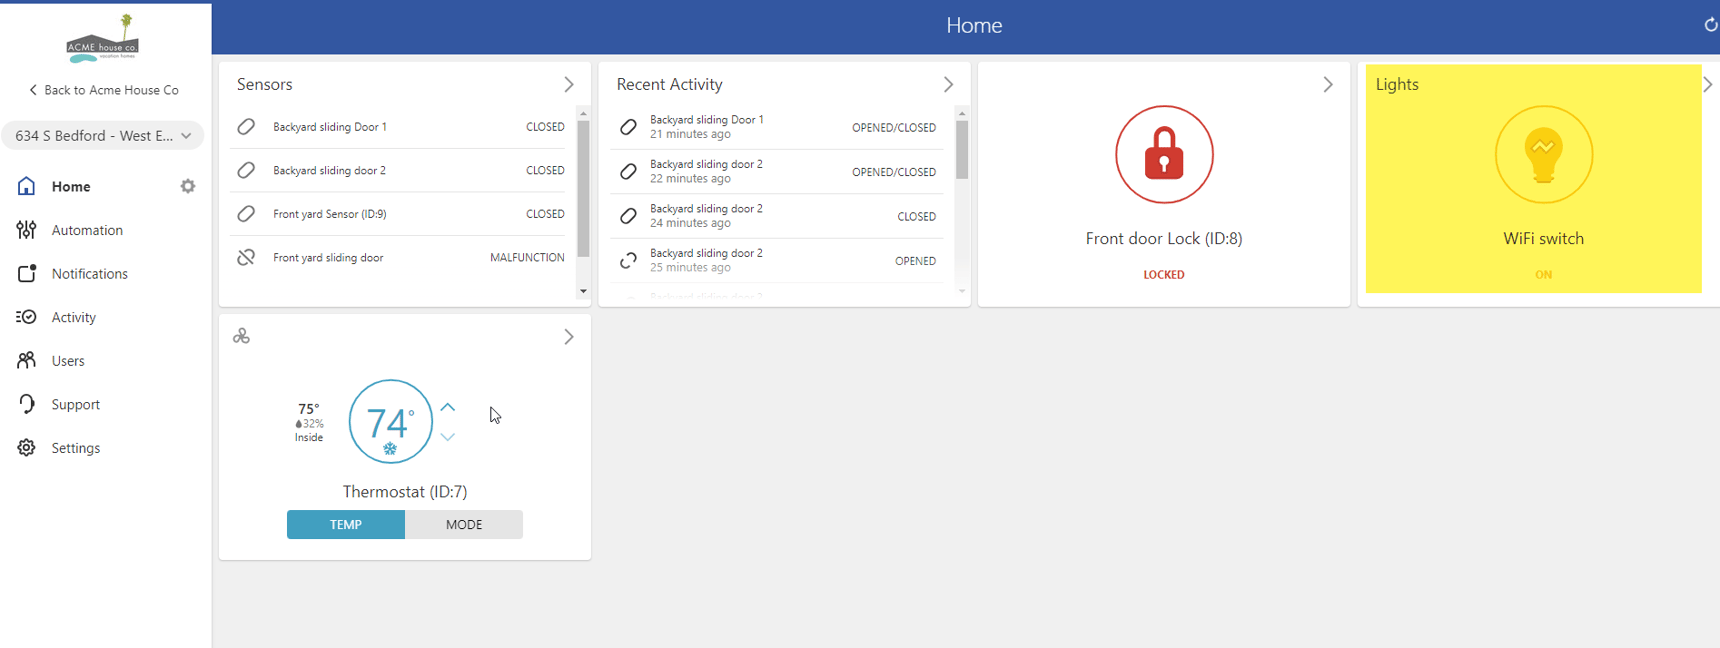Select the TEMP thermostat tab
Image resolution: width=1720 pixels, height=648 pixels.
pyautogui.click(x=346, y=524)
